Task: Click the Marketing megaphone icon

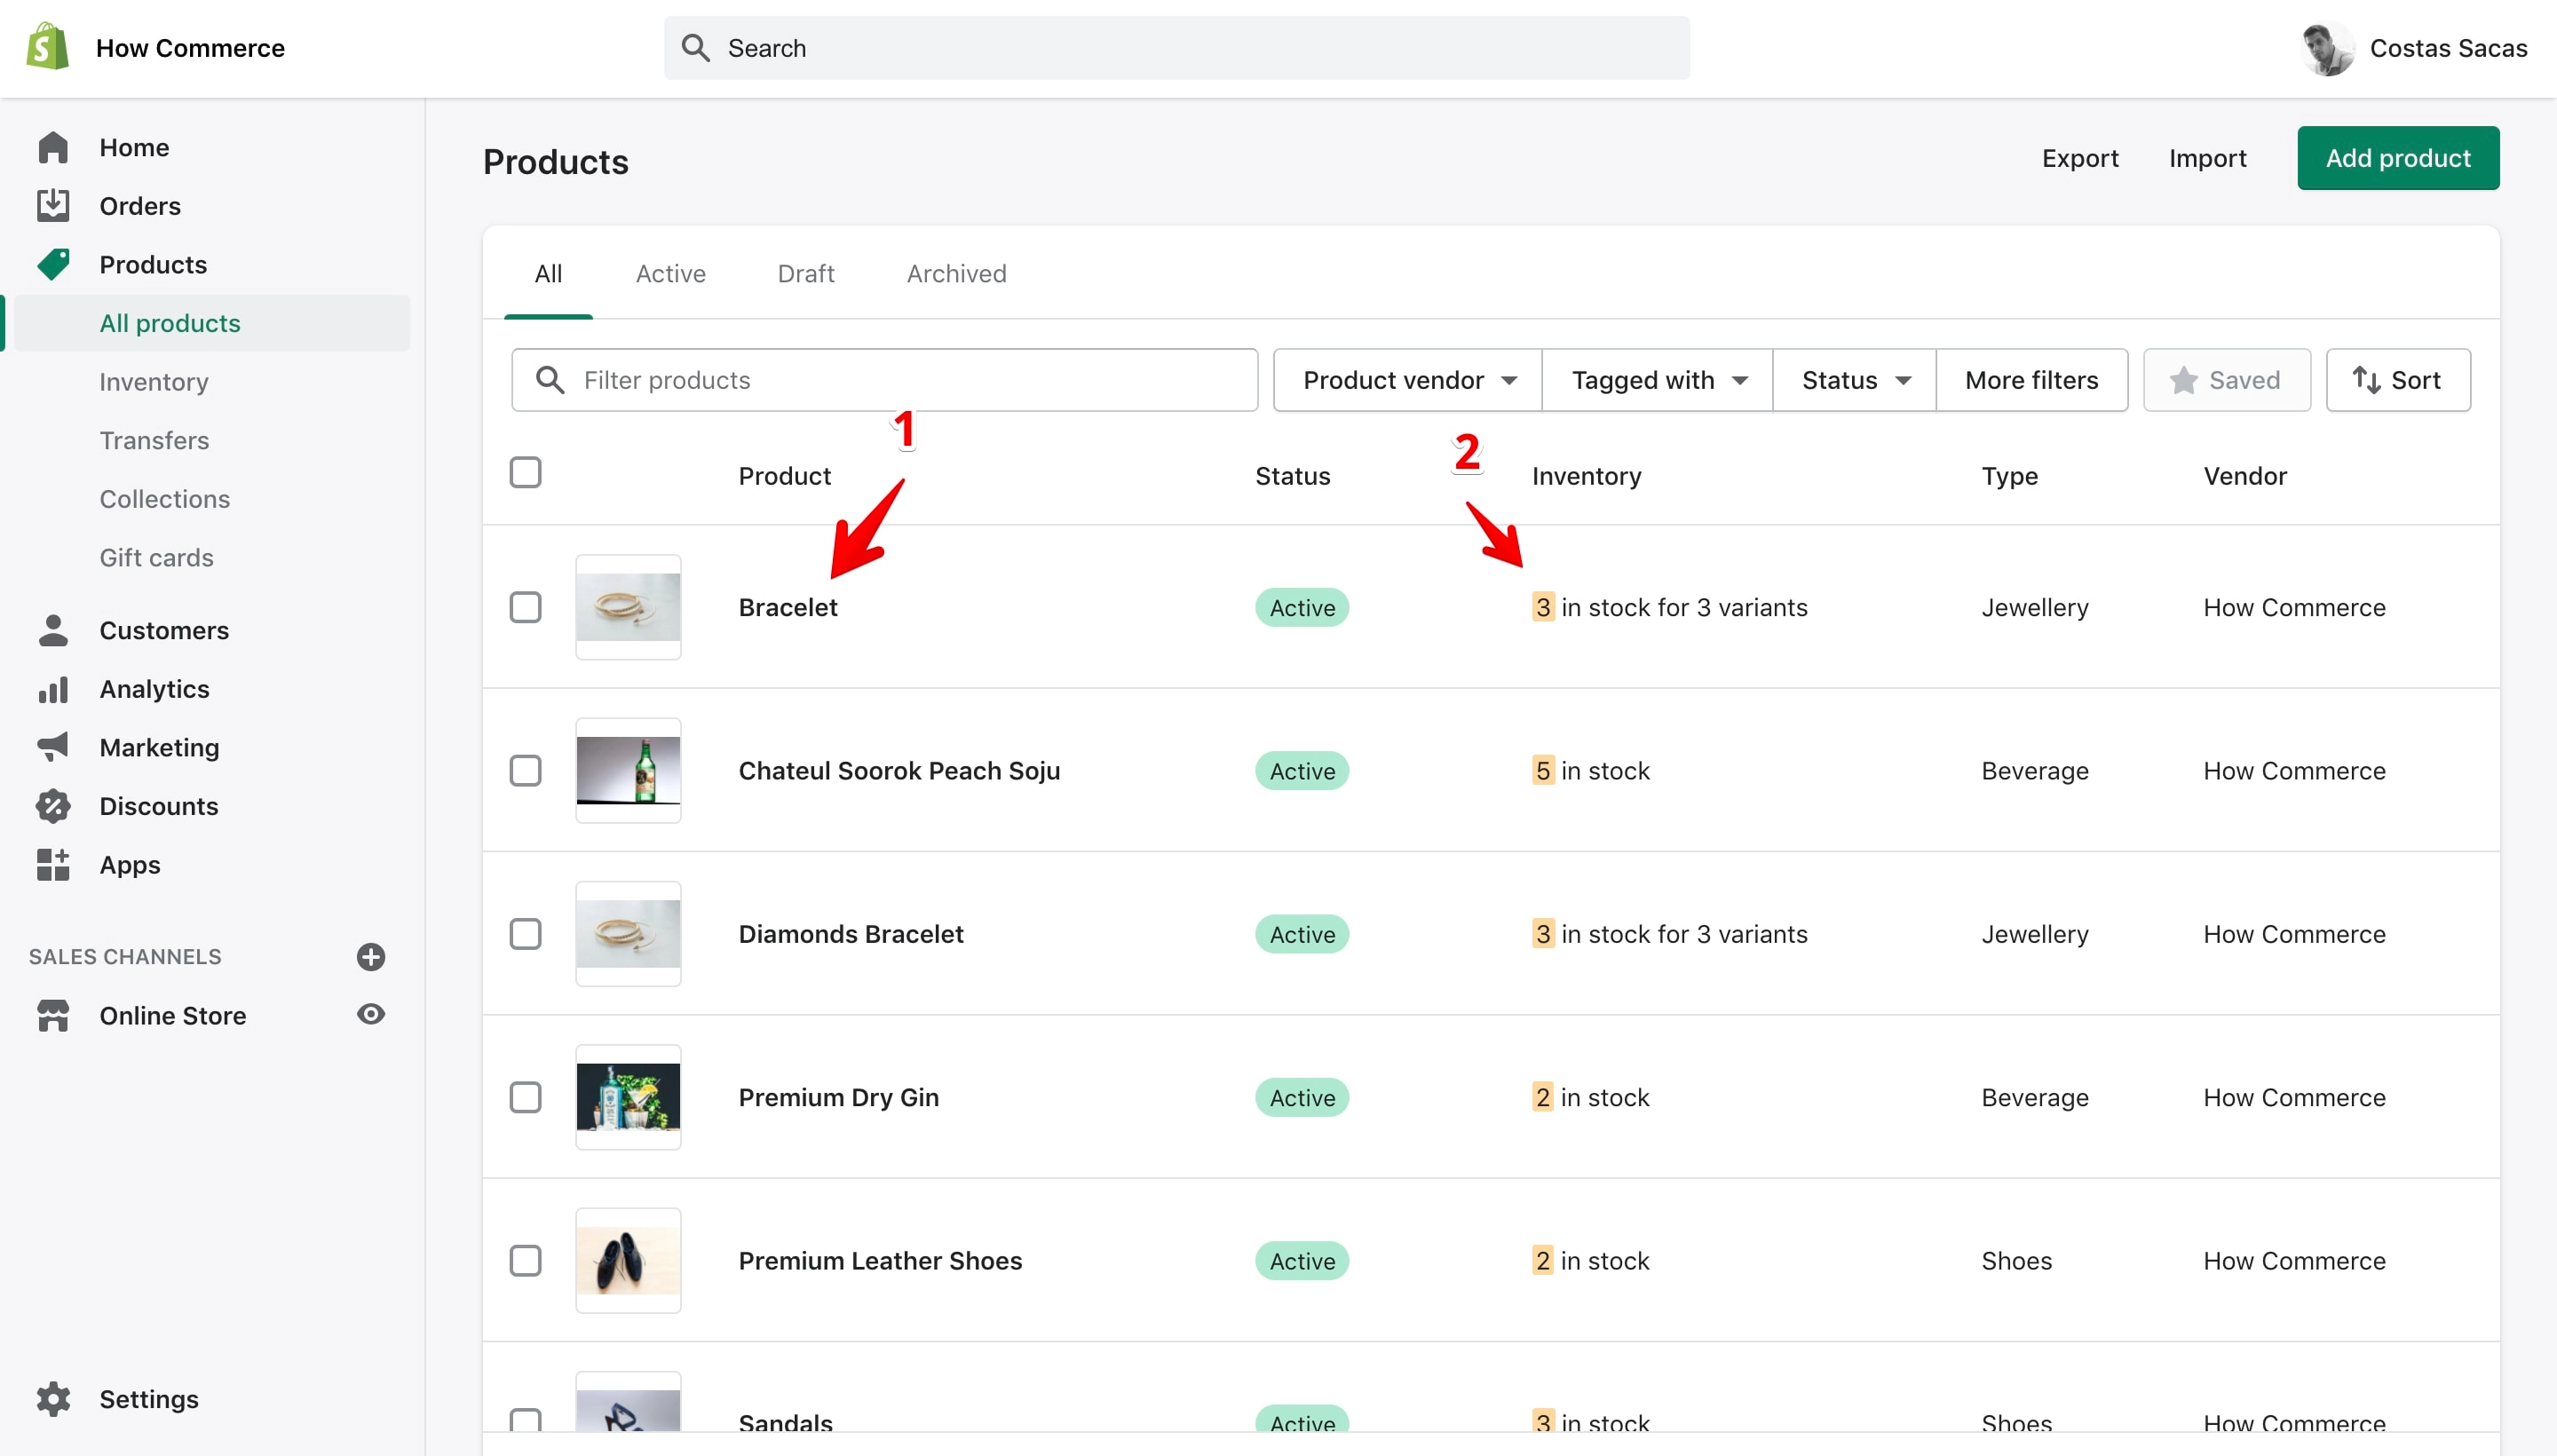Action: coord(53,747)
